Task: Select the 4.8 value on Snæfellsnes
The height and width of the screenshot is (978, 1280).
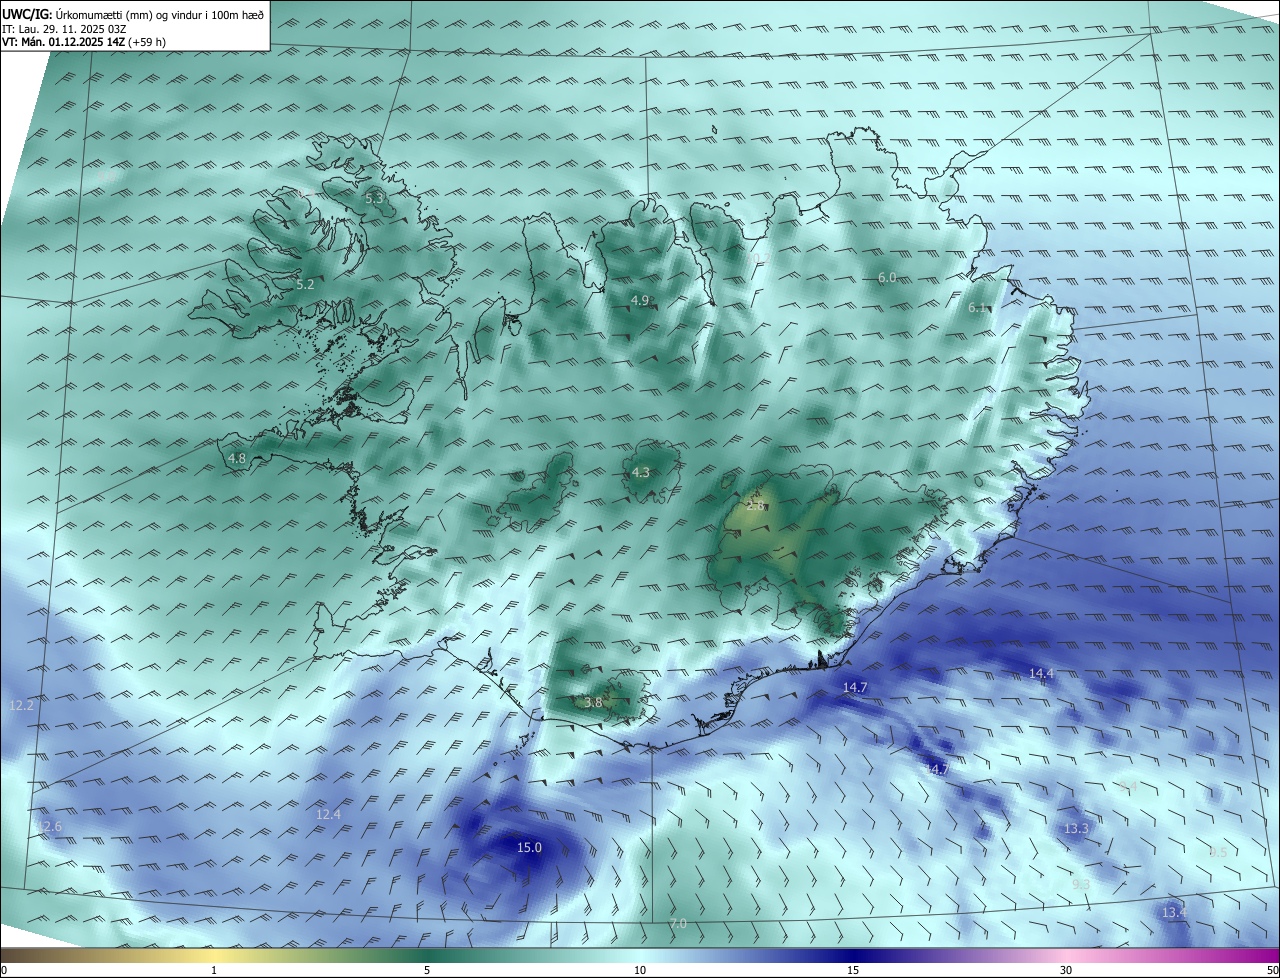Action: tap(237, 458)
